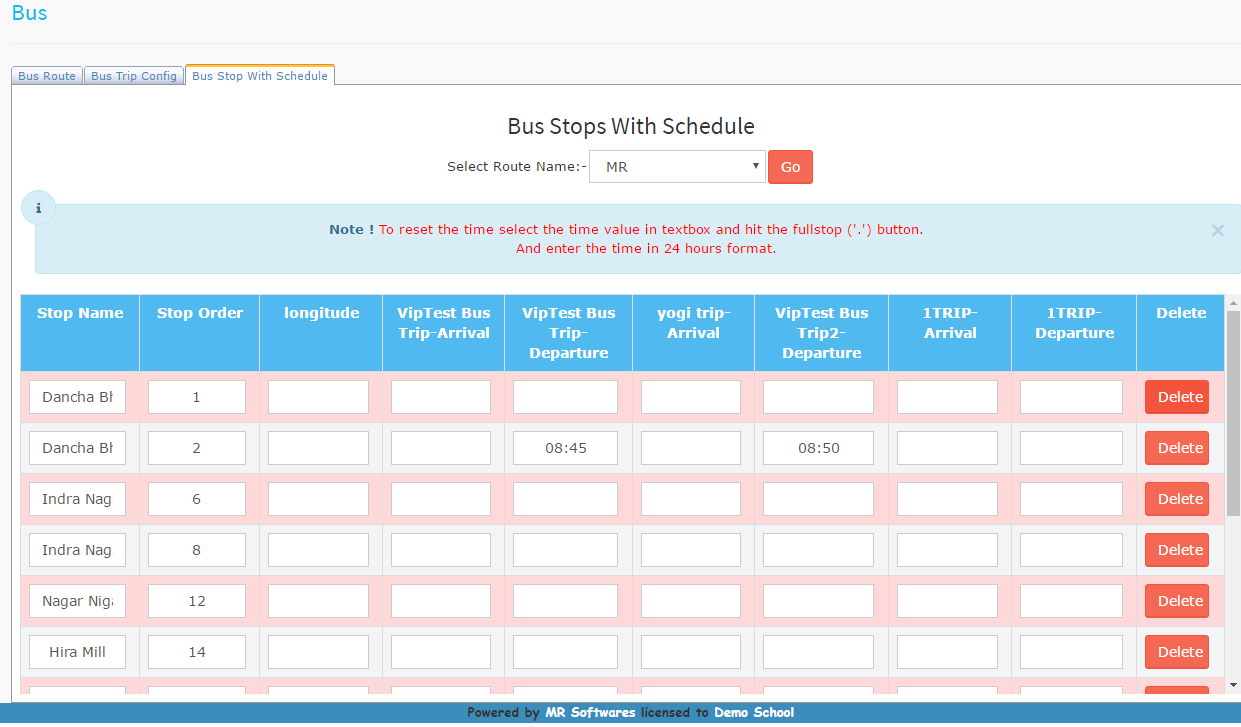Switch to the Bus Route tab
Screen dimensions: 1241x727
coord(47,76)
